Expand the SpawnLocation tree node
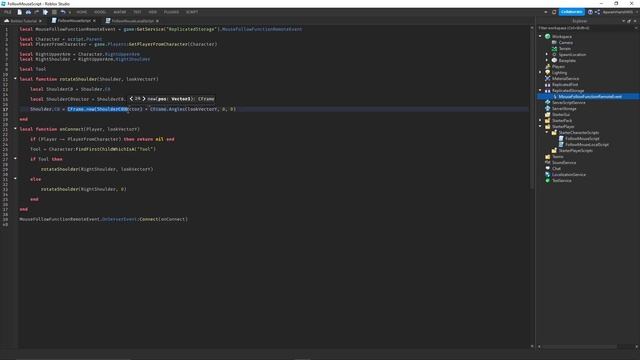Viewport: 640px width, 360px height. [547, 54]
